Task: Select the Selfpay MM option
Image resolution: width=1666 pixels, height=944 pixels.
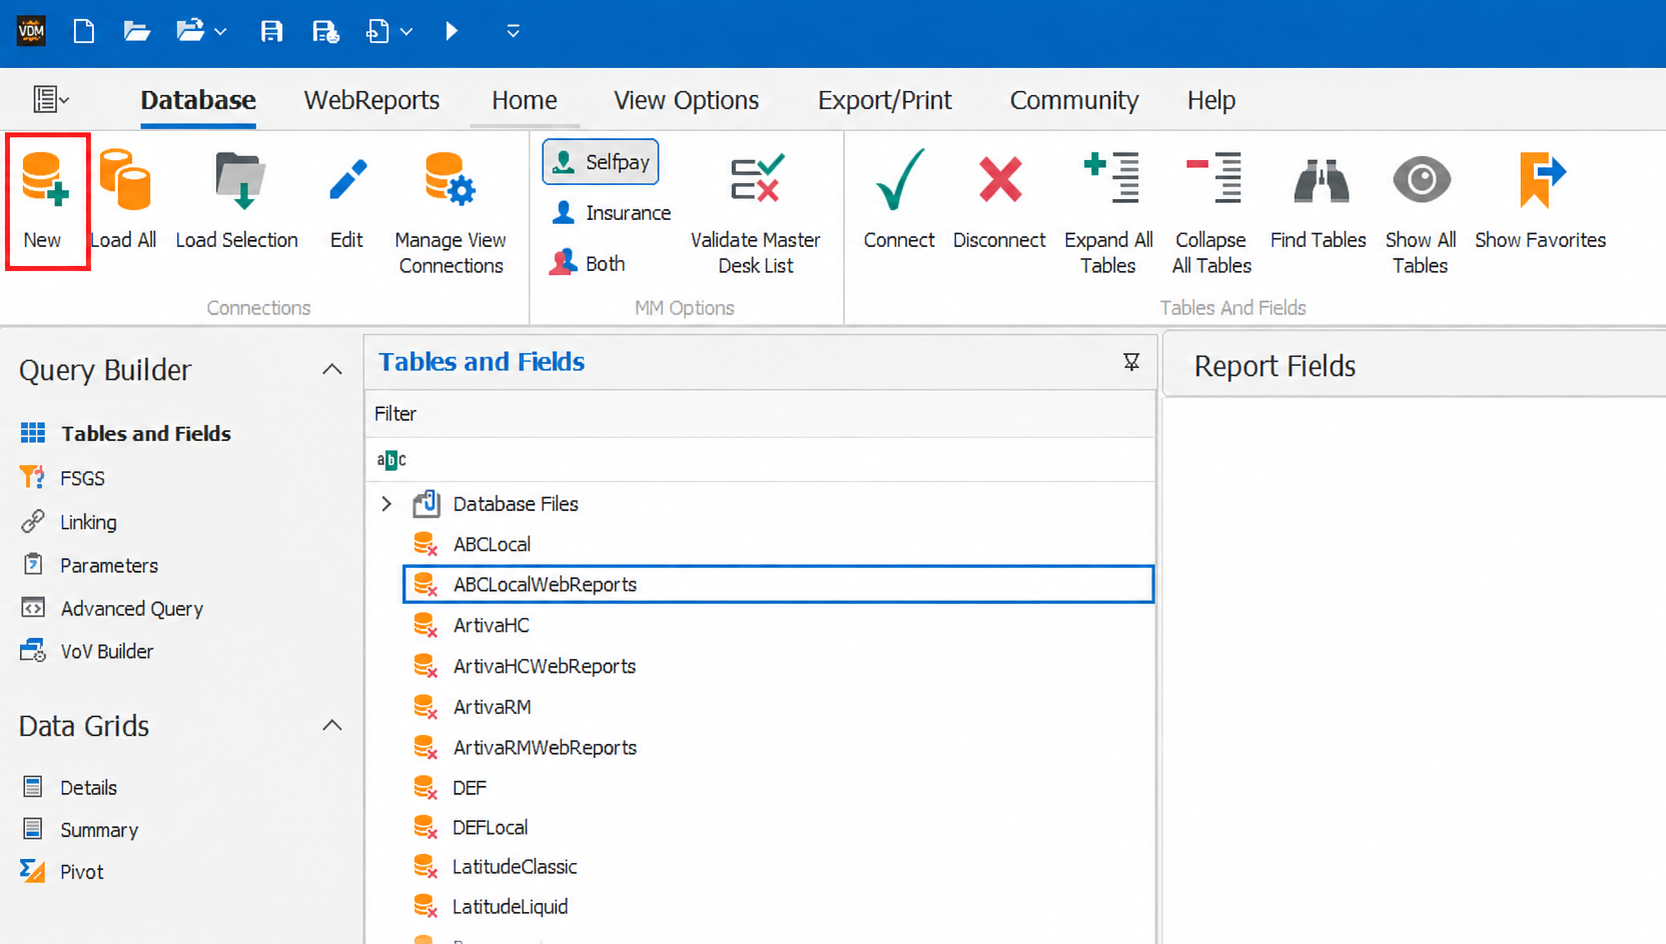Action: click(601, 162)
